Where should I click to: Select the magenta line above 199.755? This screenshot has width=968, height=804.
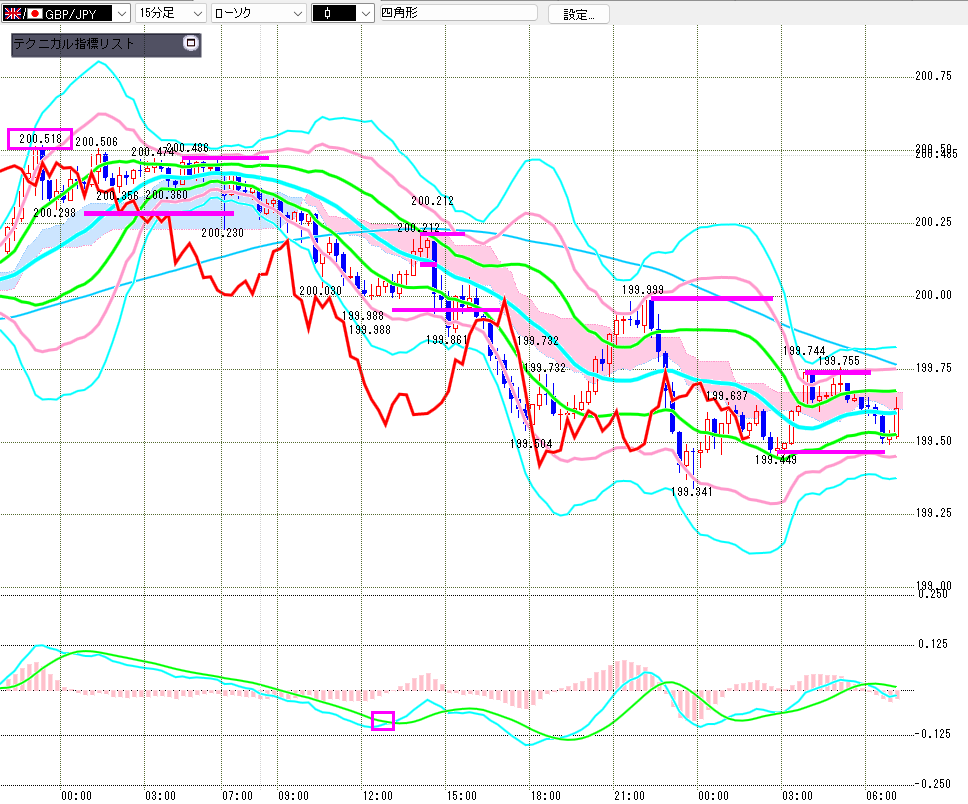837,372
